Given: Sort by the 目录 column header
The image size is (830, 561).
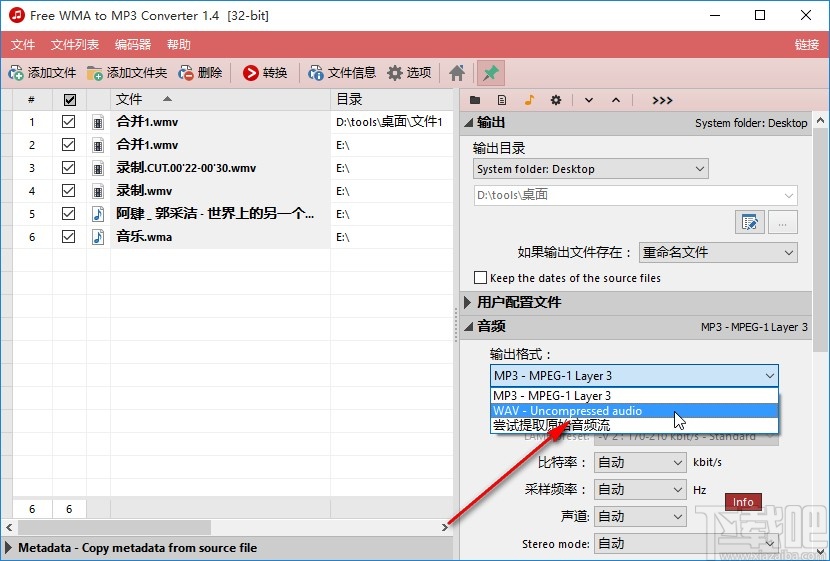Looking at the screenshot, I should click(x=392, y=99).
